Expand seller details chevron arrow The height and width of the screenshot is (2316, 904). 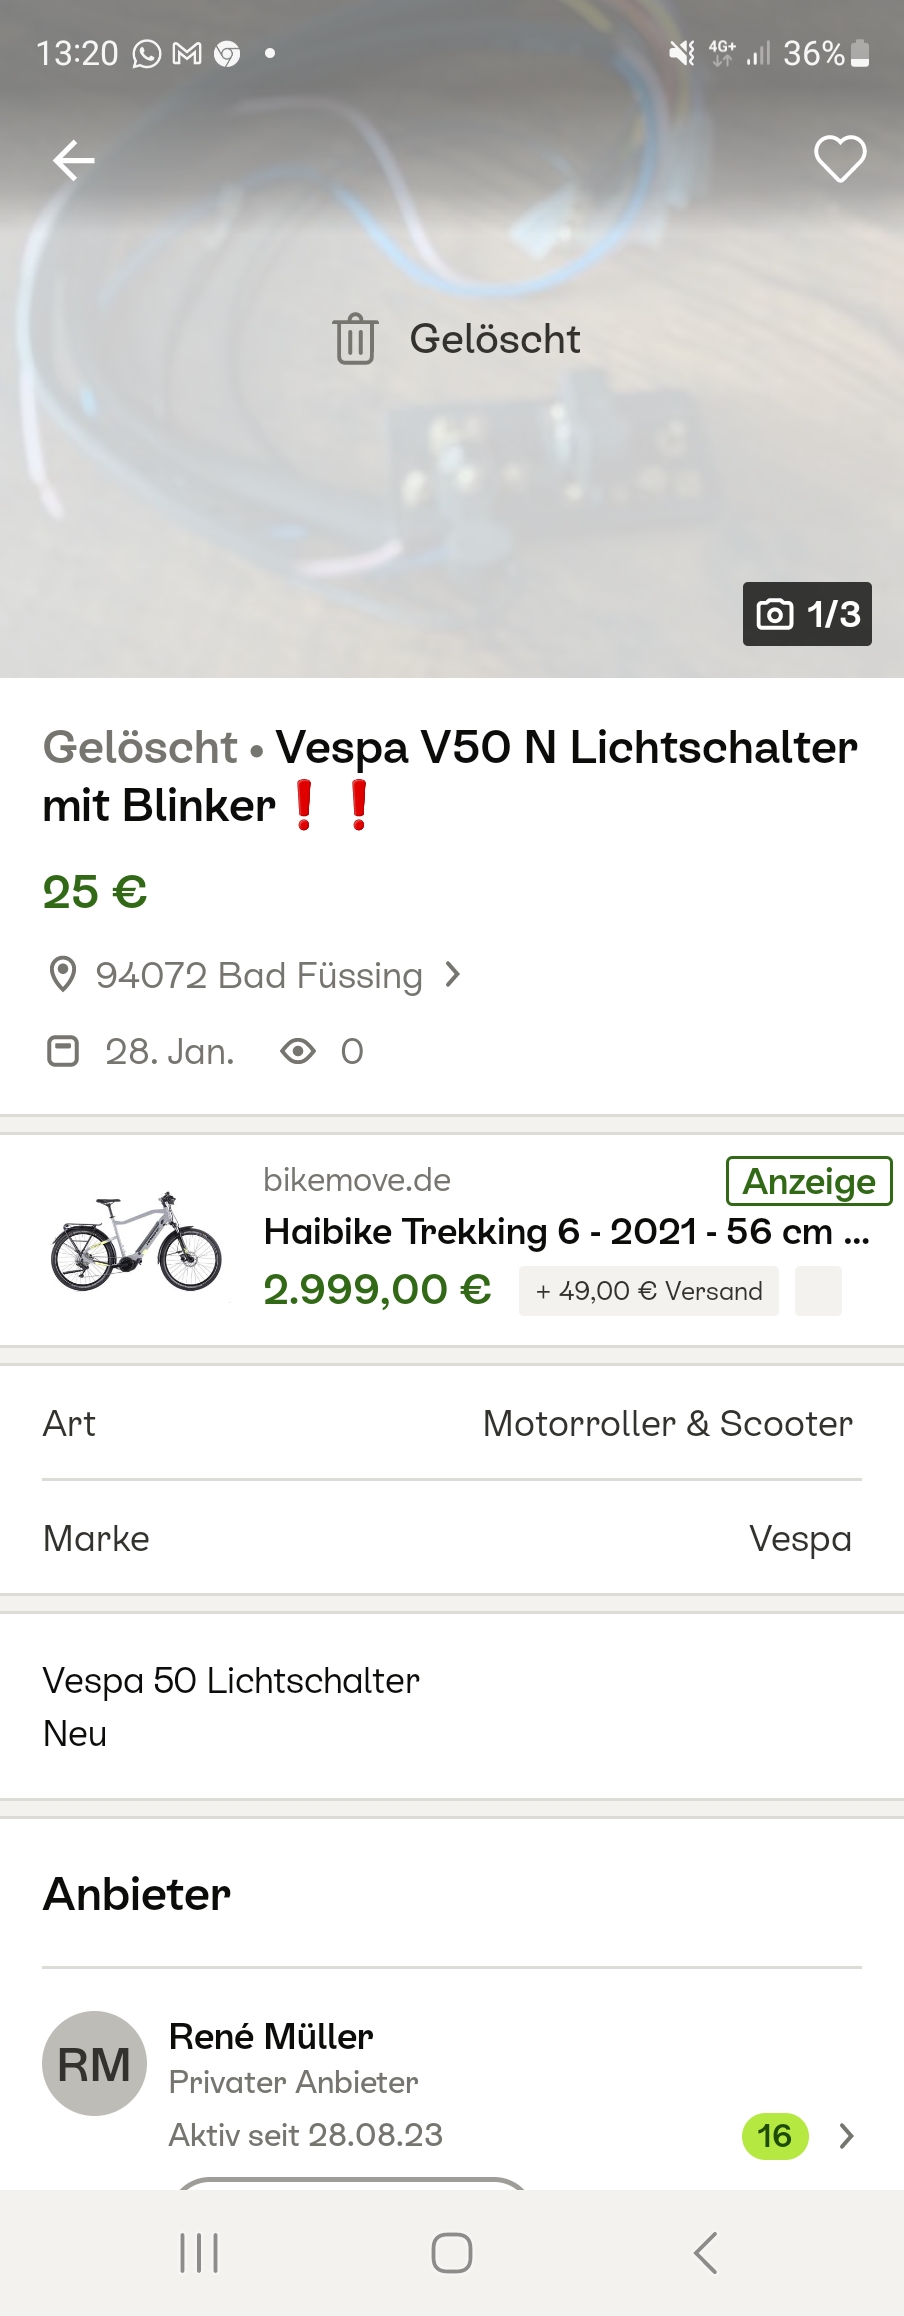[x=846, y=2136]
